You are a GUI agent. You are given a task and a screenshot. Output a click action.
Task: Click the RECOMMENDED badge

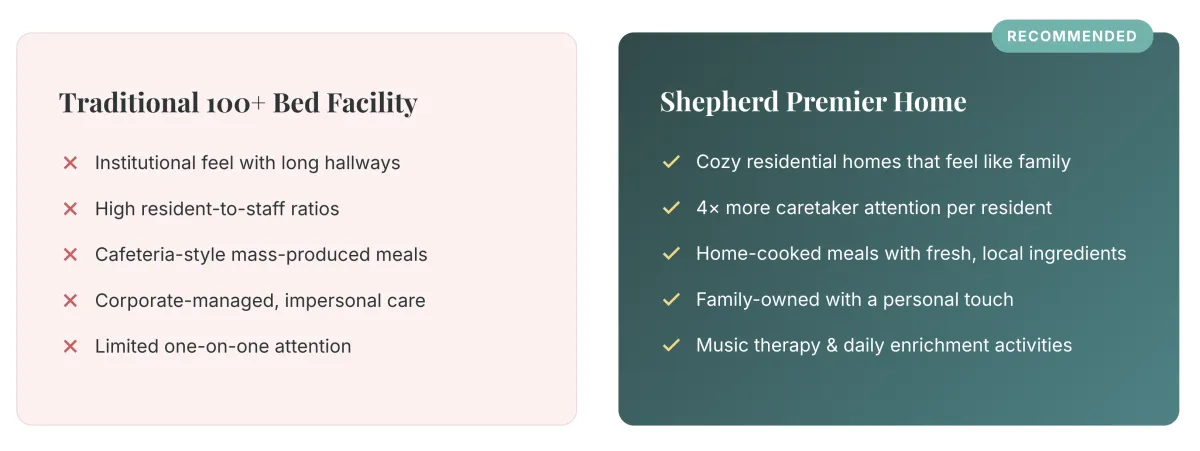click(x=1072, y=36)
